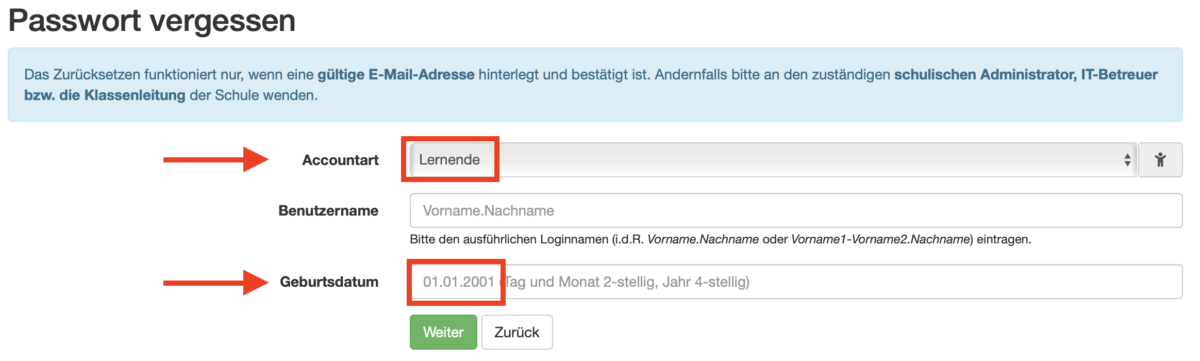
Task: Click the accessibility person icon button
Action: [x=1161, y=159]
